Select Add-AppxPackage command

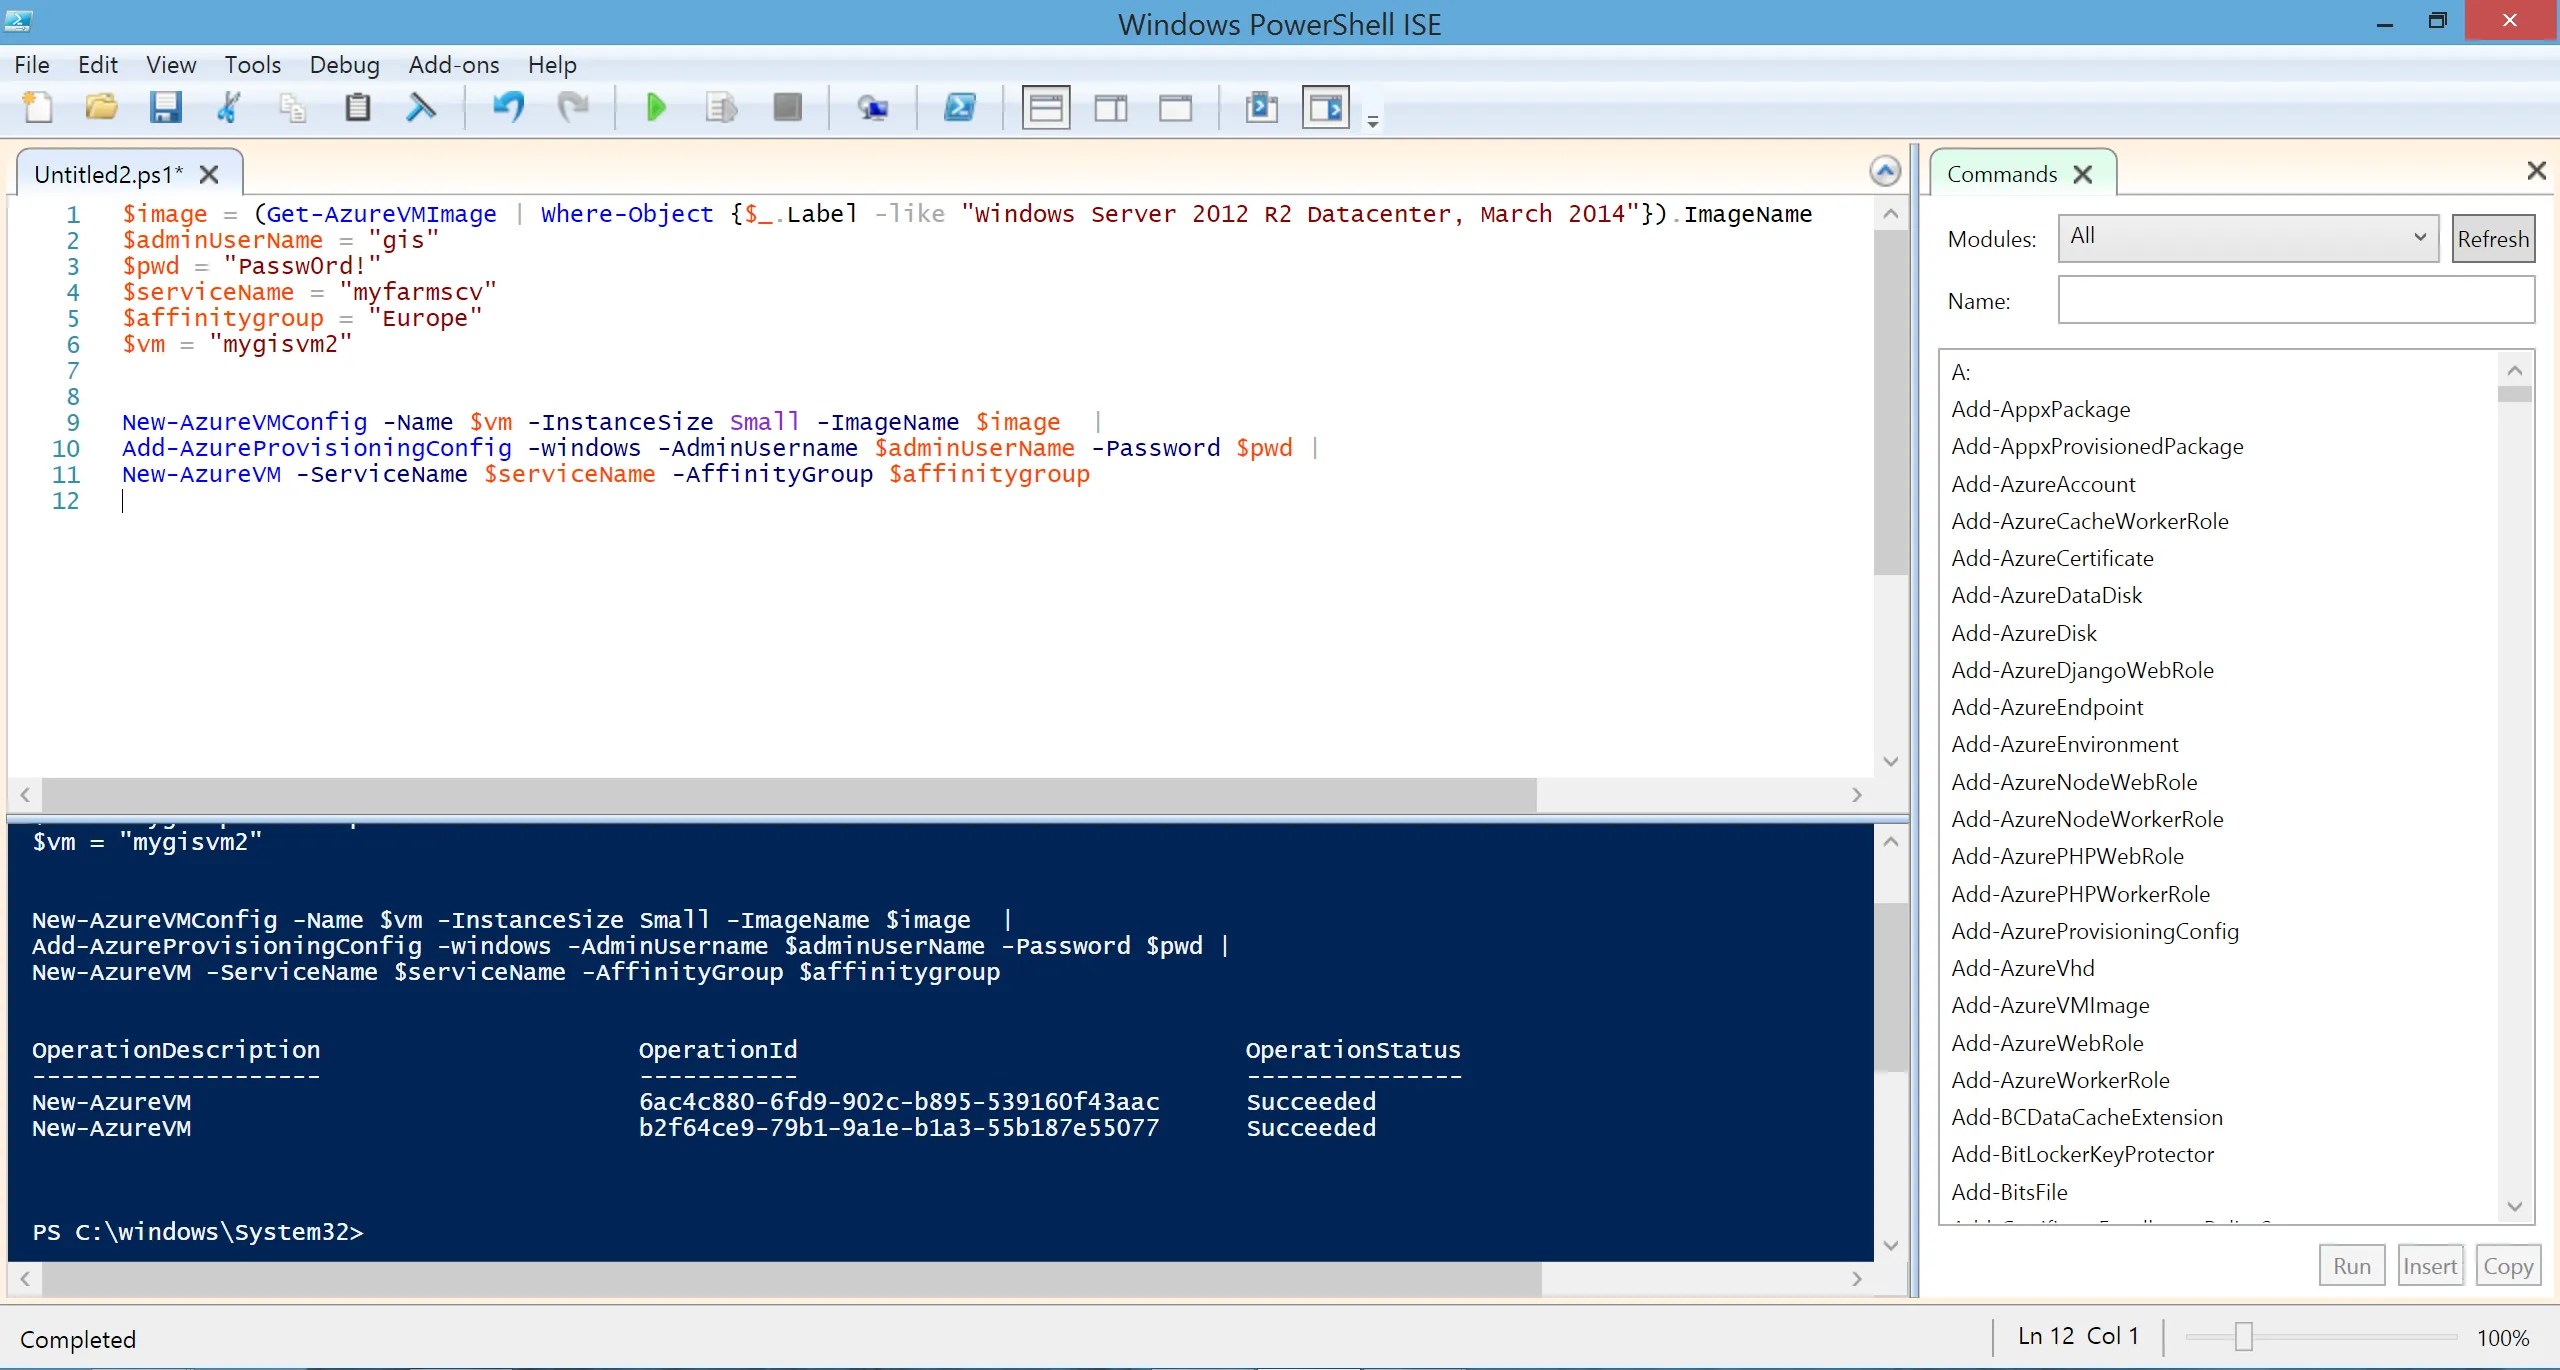pyautogui.click(x=2041, y=409)
